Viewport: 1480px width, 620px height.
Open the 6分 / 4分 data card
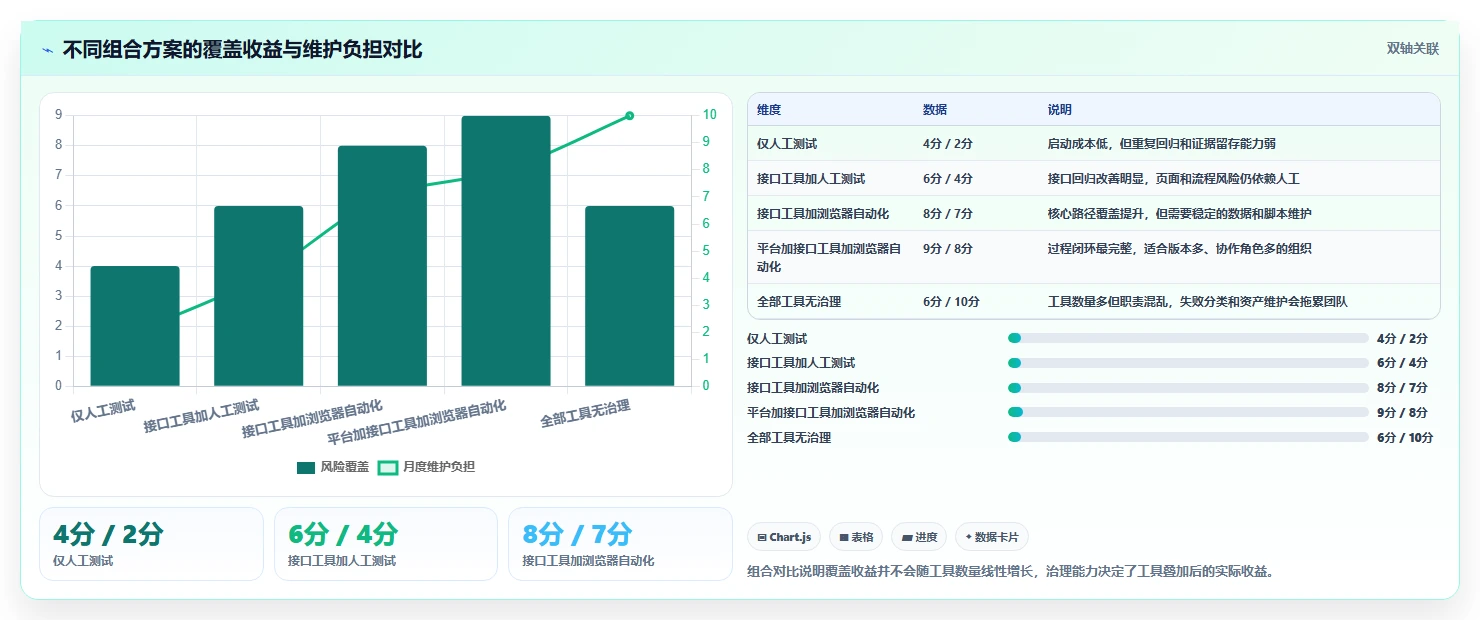(x=386, y=544)
